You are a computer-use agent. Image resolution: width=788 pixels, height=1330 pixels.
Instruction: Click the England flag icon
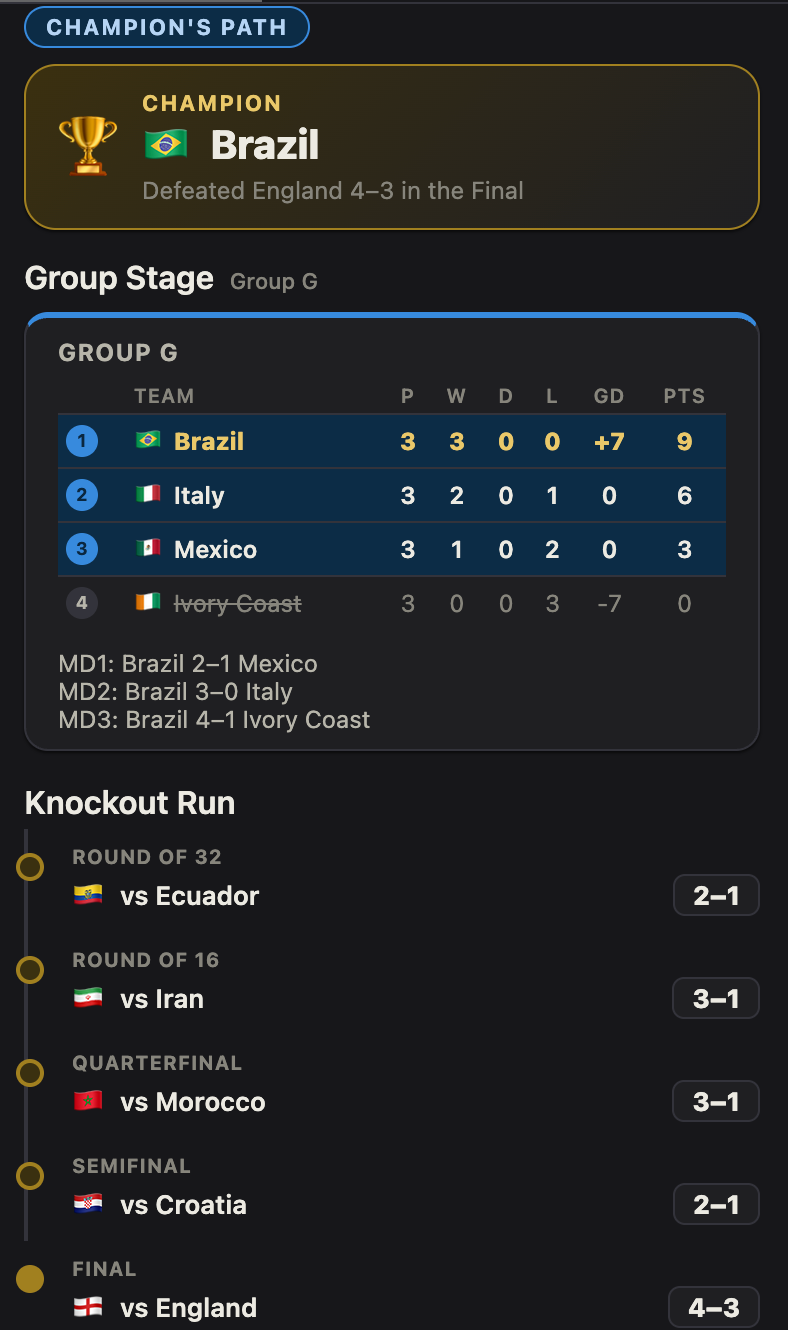(x=88, y=1307)
